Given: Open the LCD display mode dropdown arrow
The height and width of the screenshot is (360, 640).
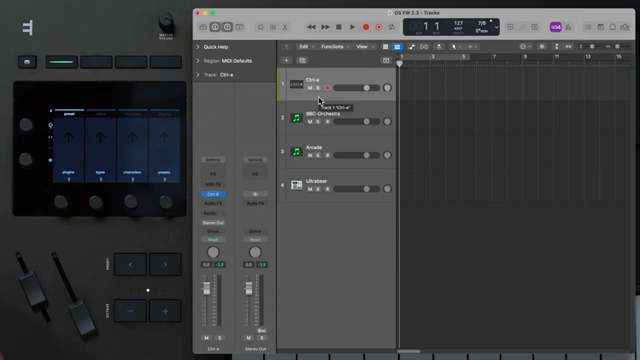Looking at the screenshot, I should point(496,28).
